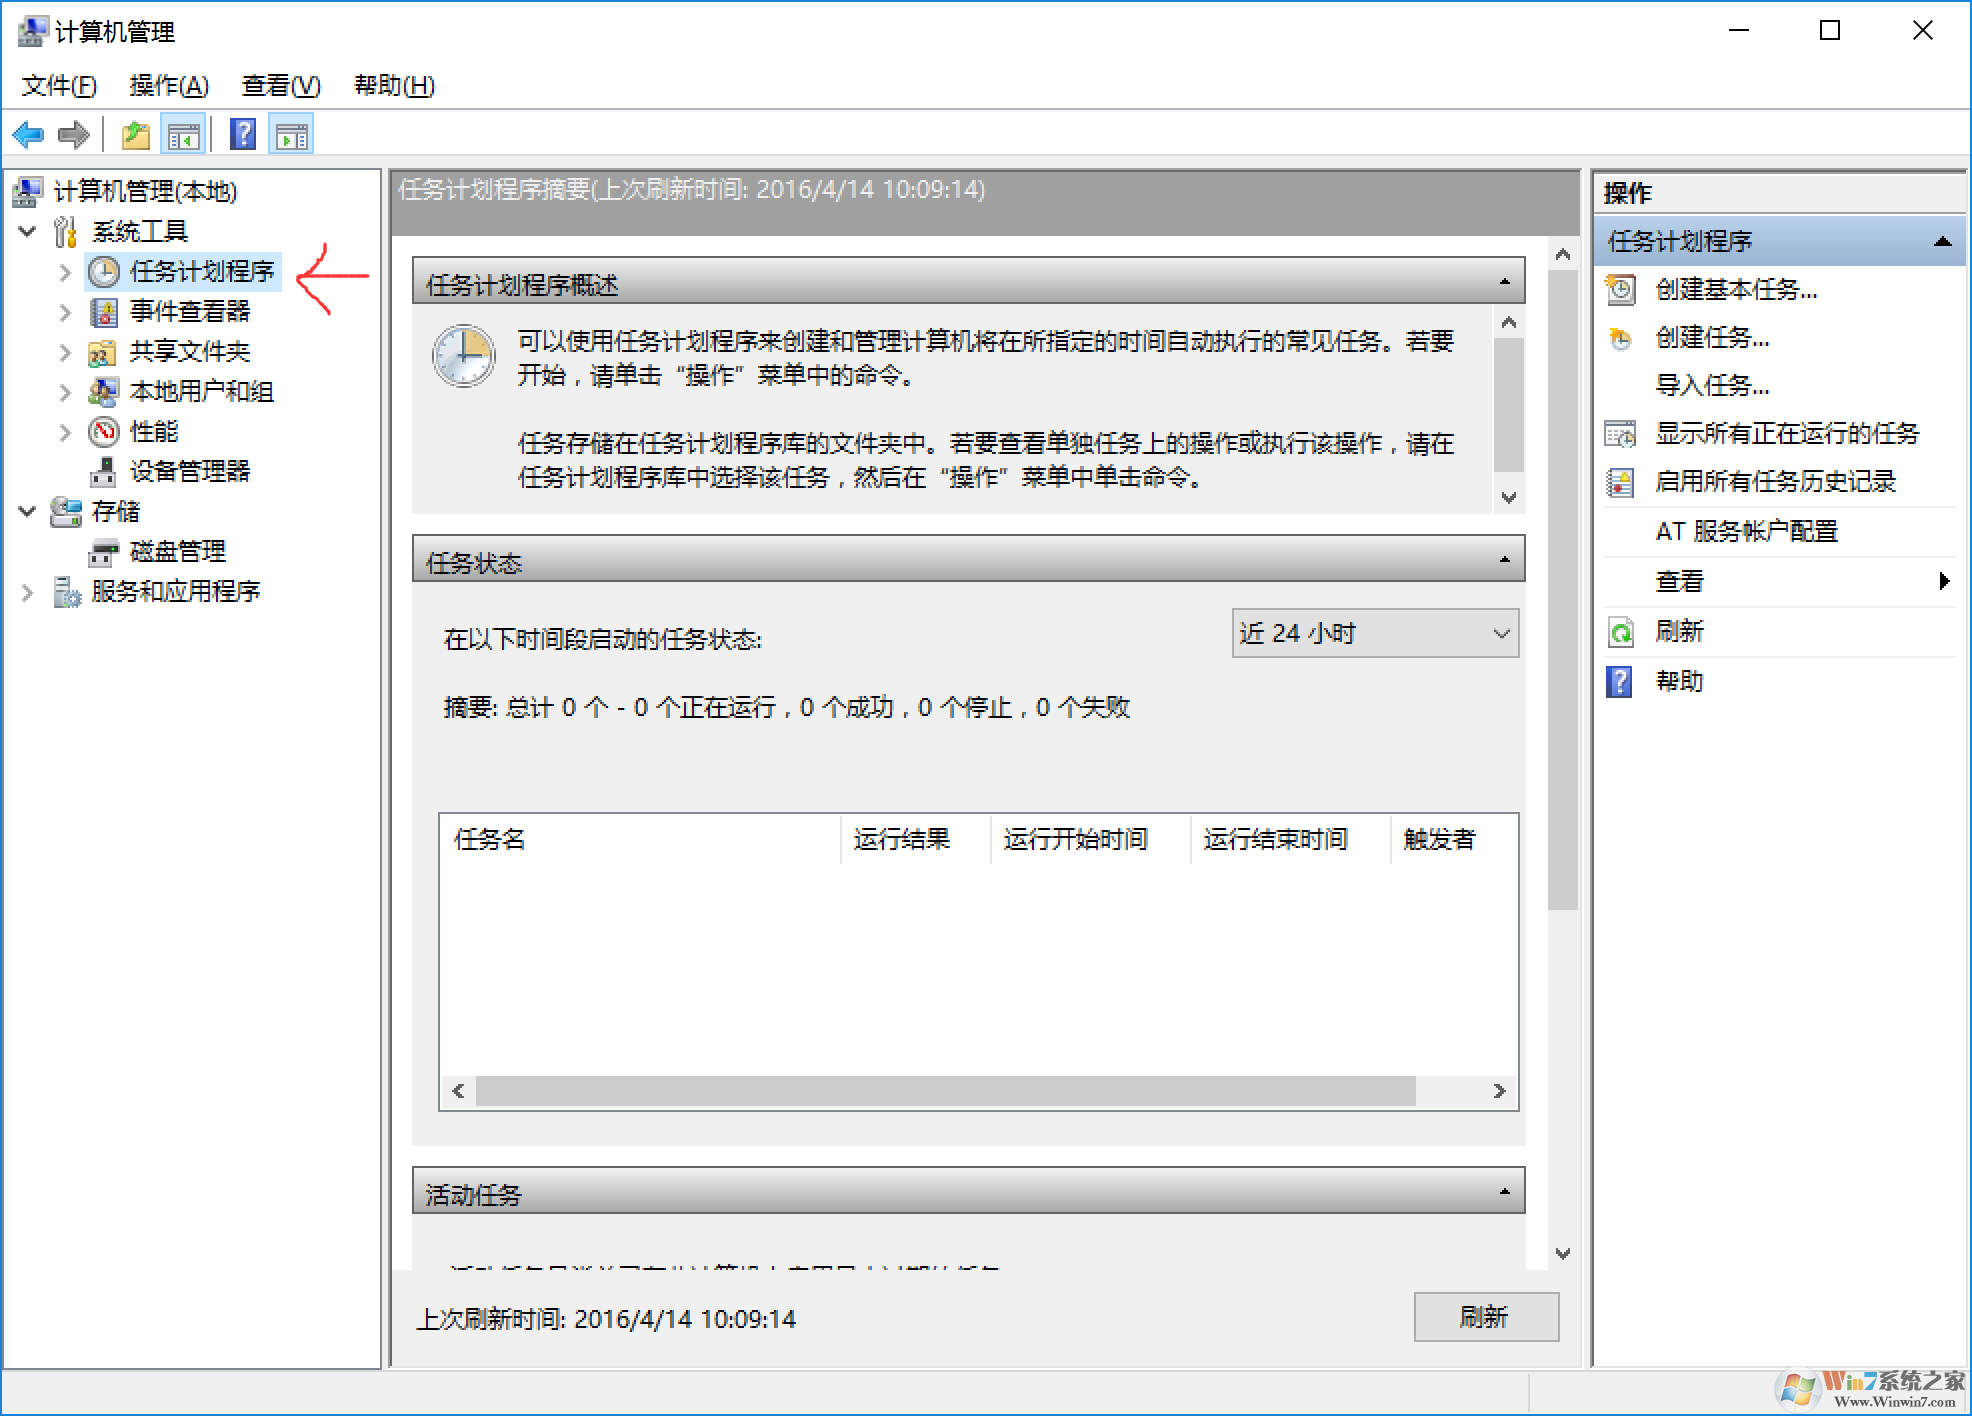
Task: Click the 刷新 icon in Actions pane
Action: point(1619,631)
